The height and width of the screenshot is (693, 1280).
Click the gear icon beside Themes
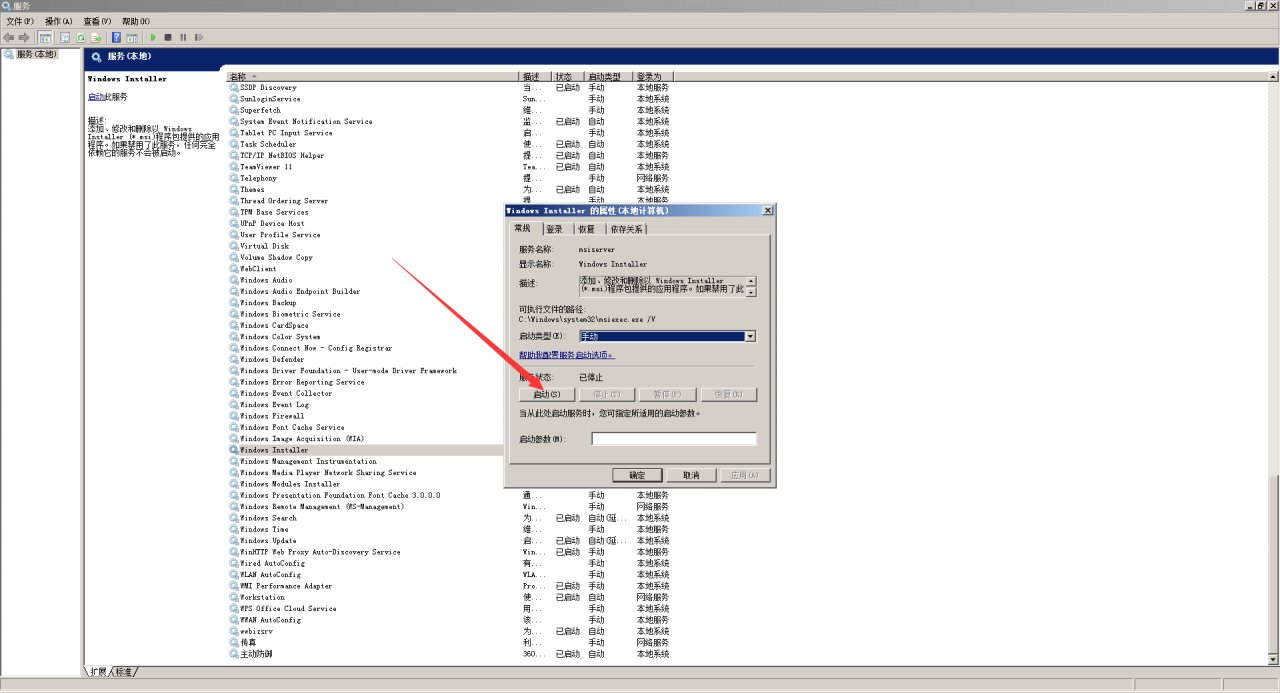pyautogui.click(x=234, y=189)
